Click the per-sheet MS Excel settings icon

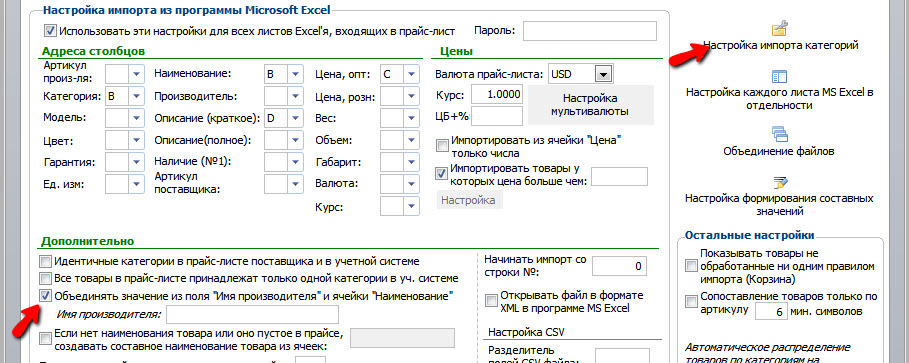tap(779, 77)
